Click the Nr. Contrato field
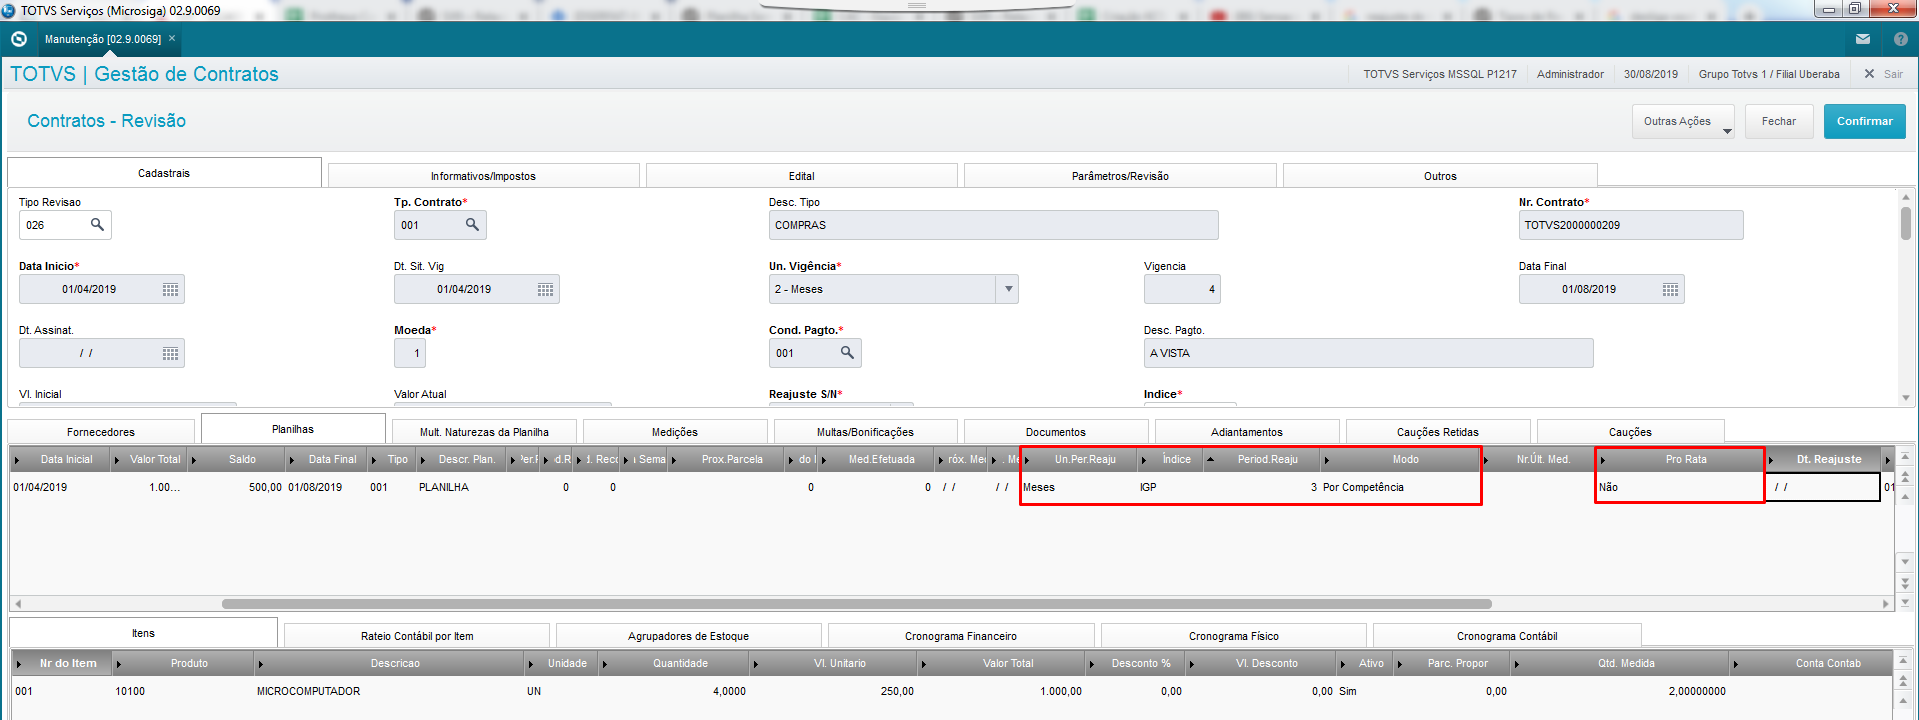This screenshot has width=1919, height=720. point(1631,225)
